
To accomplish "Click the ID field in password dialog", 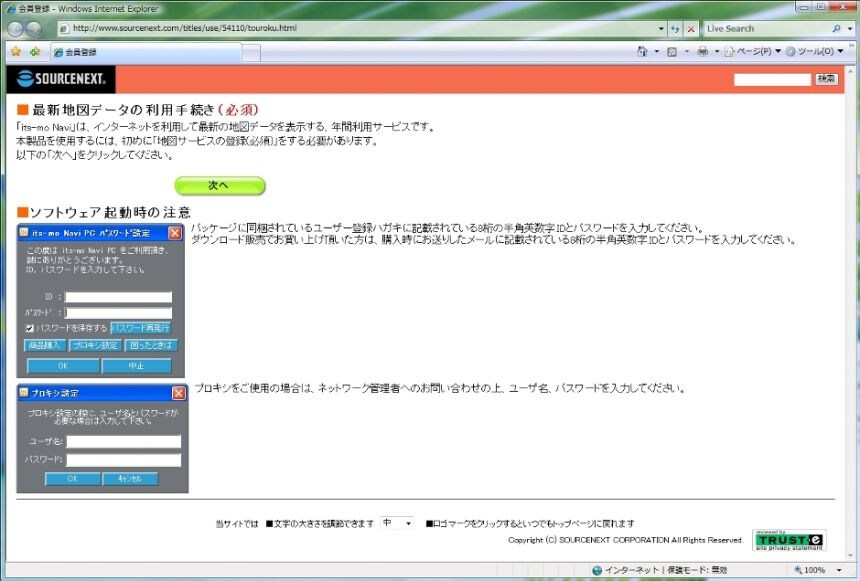I will [x=118, y=297].
